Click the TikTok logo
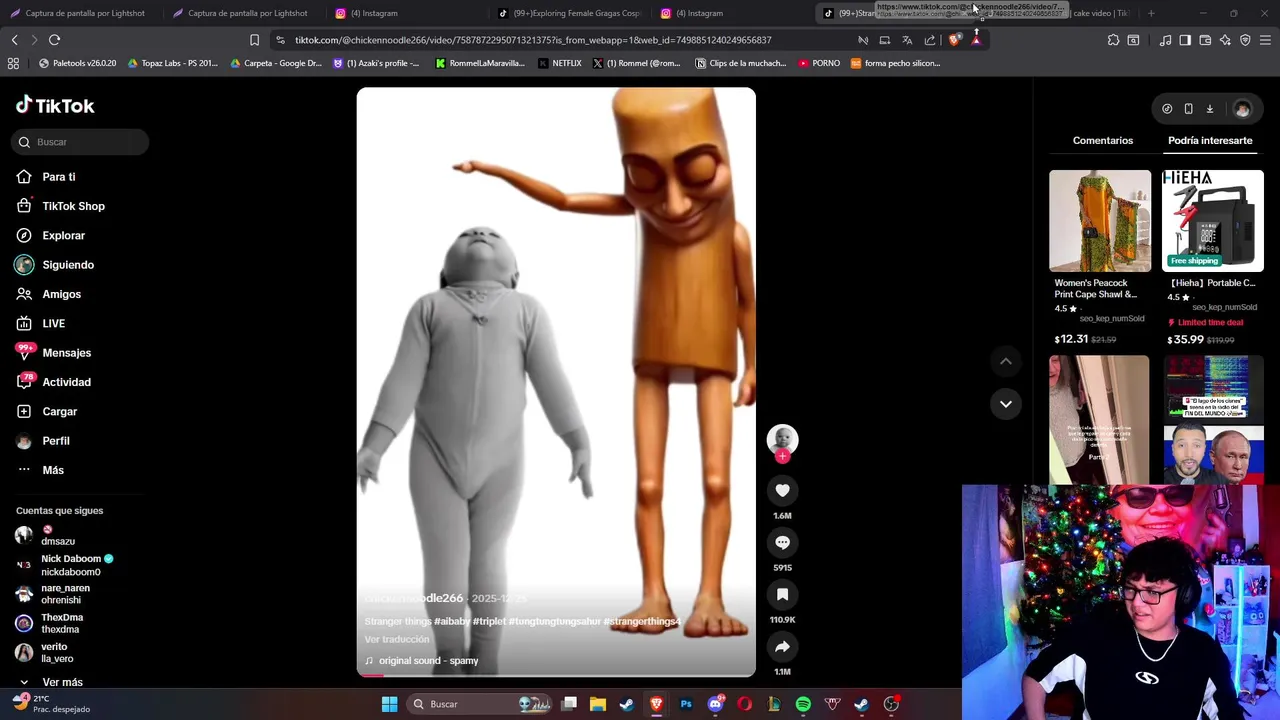Screen dimensions: 1280x720 [x=55, y=105]
